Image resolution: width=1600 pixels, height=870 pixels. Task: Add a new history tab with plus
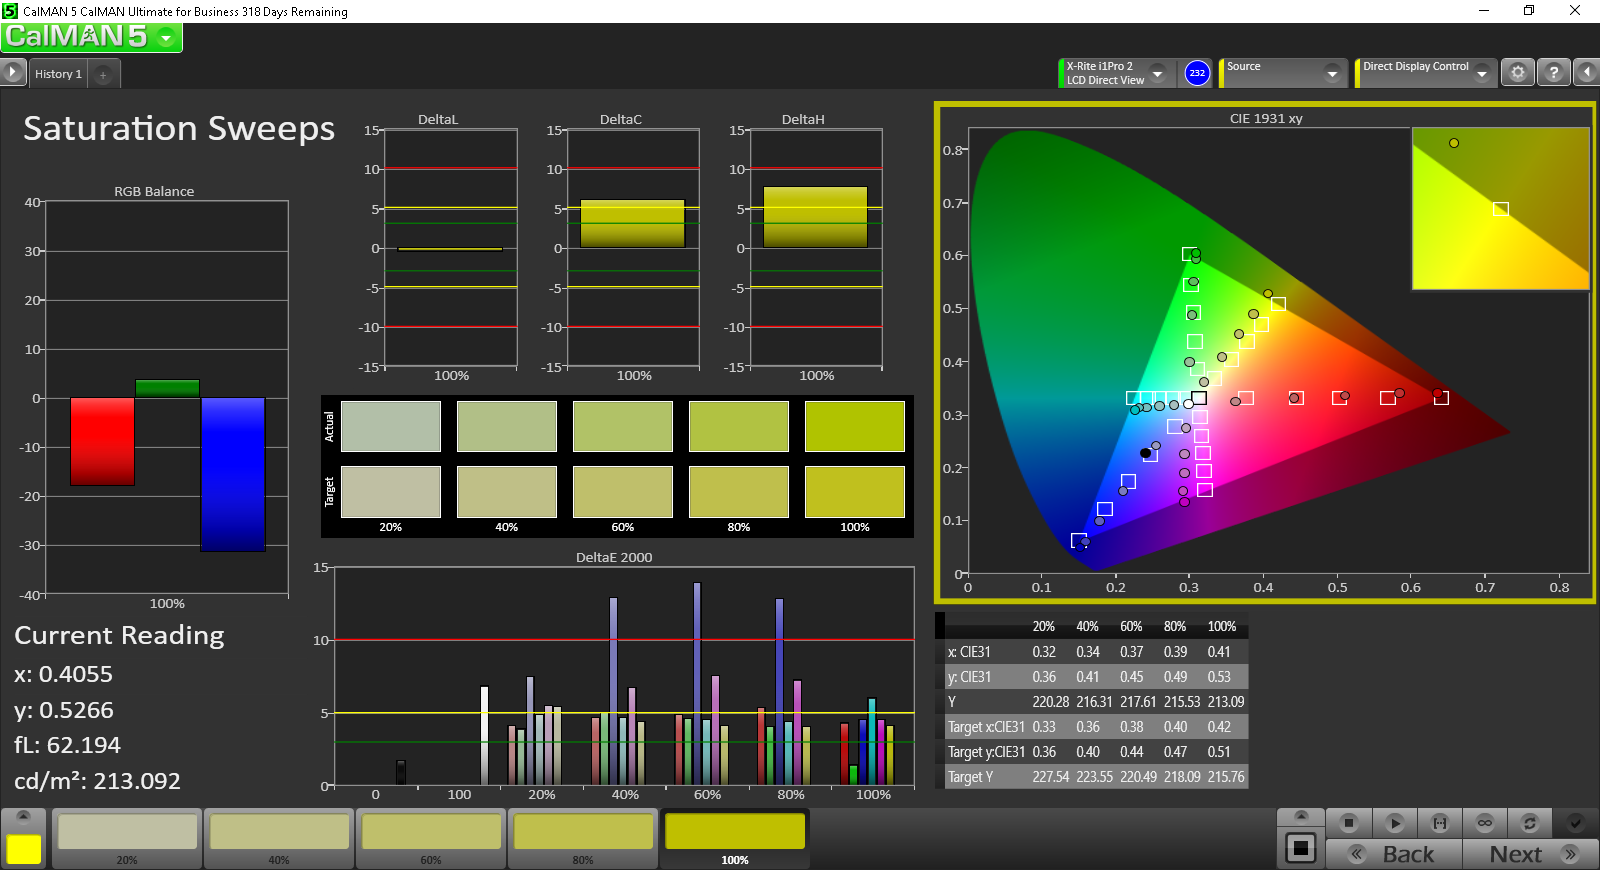(x=103, y=74)
